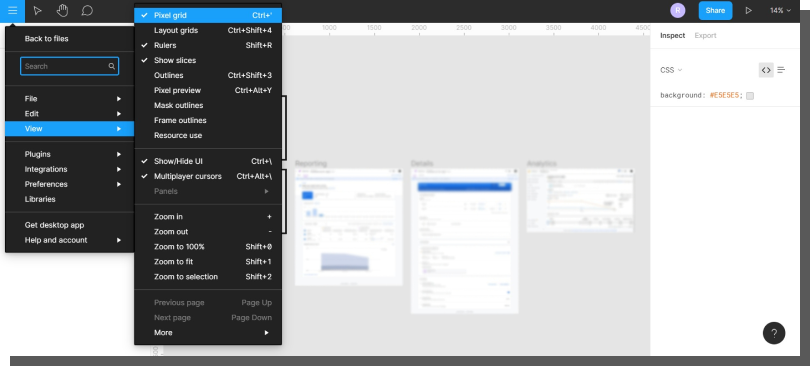
Task: Open the zoom level 14% dropdown
Action: pyautogui.click(x=780, y=10)
